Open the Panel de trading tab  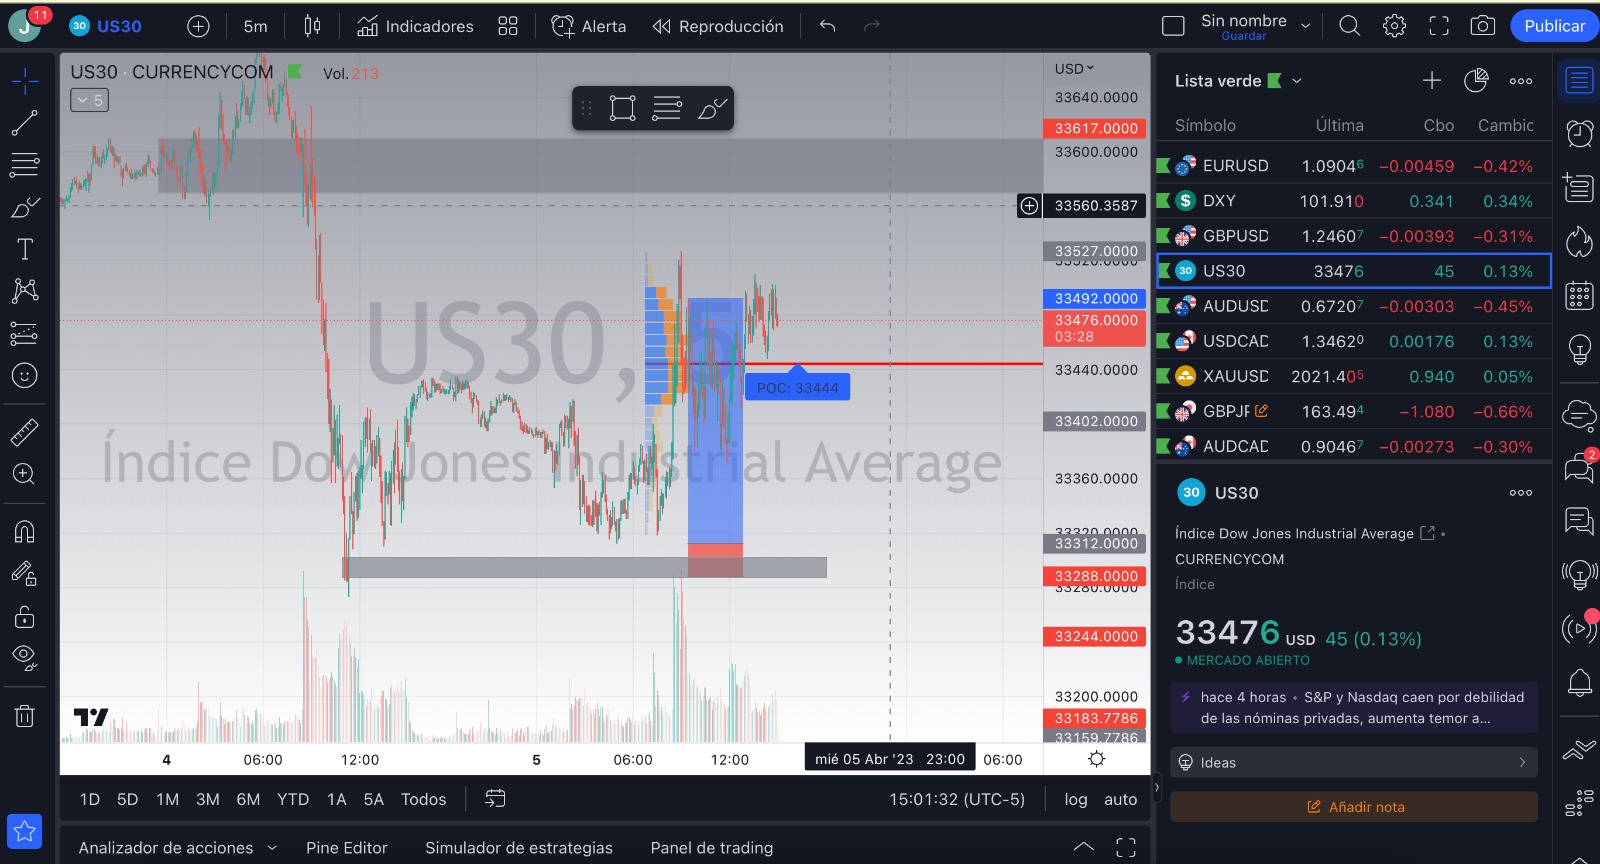[712, 848]
